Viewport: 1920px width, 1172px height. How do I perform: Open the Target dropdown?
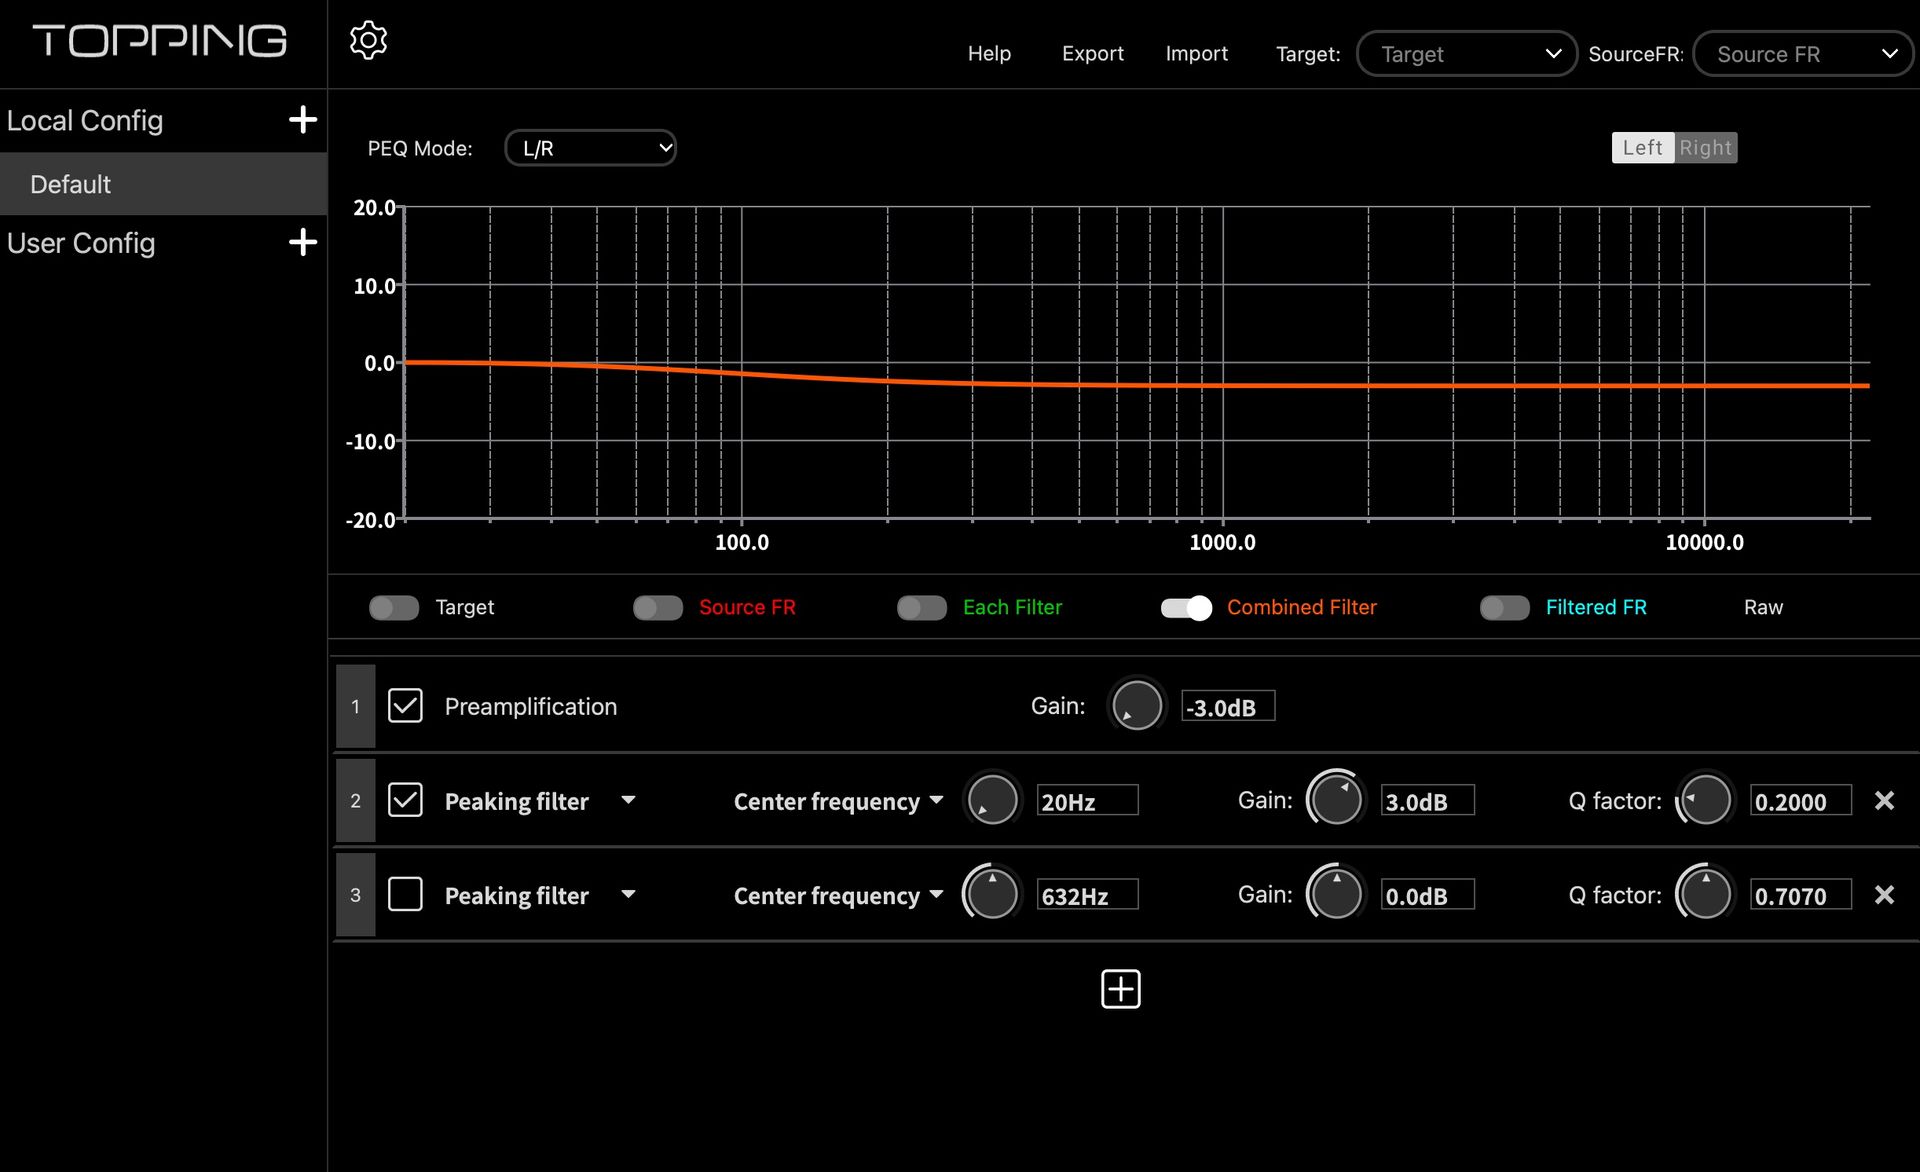(x=1466, y=54)
